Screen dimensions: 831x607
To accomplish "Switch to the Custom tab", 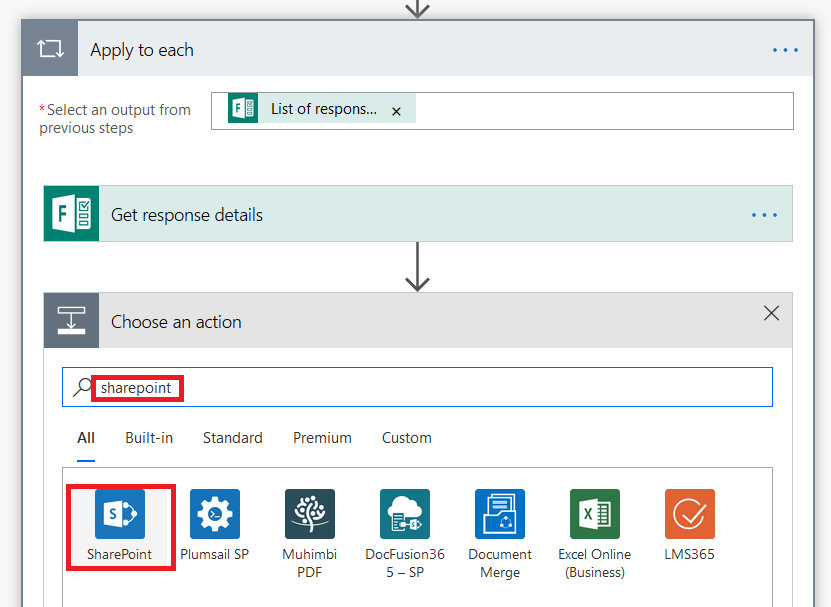I will coord(407,438).
